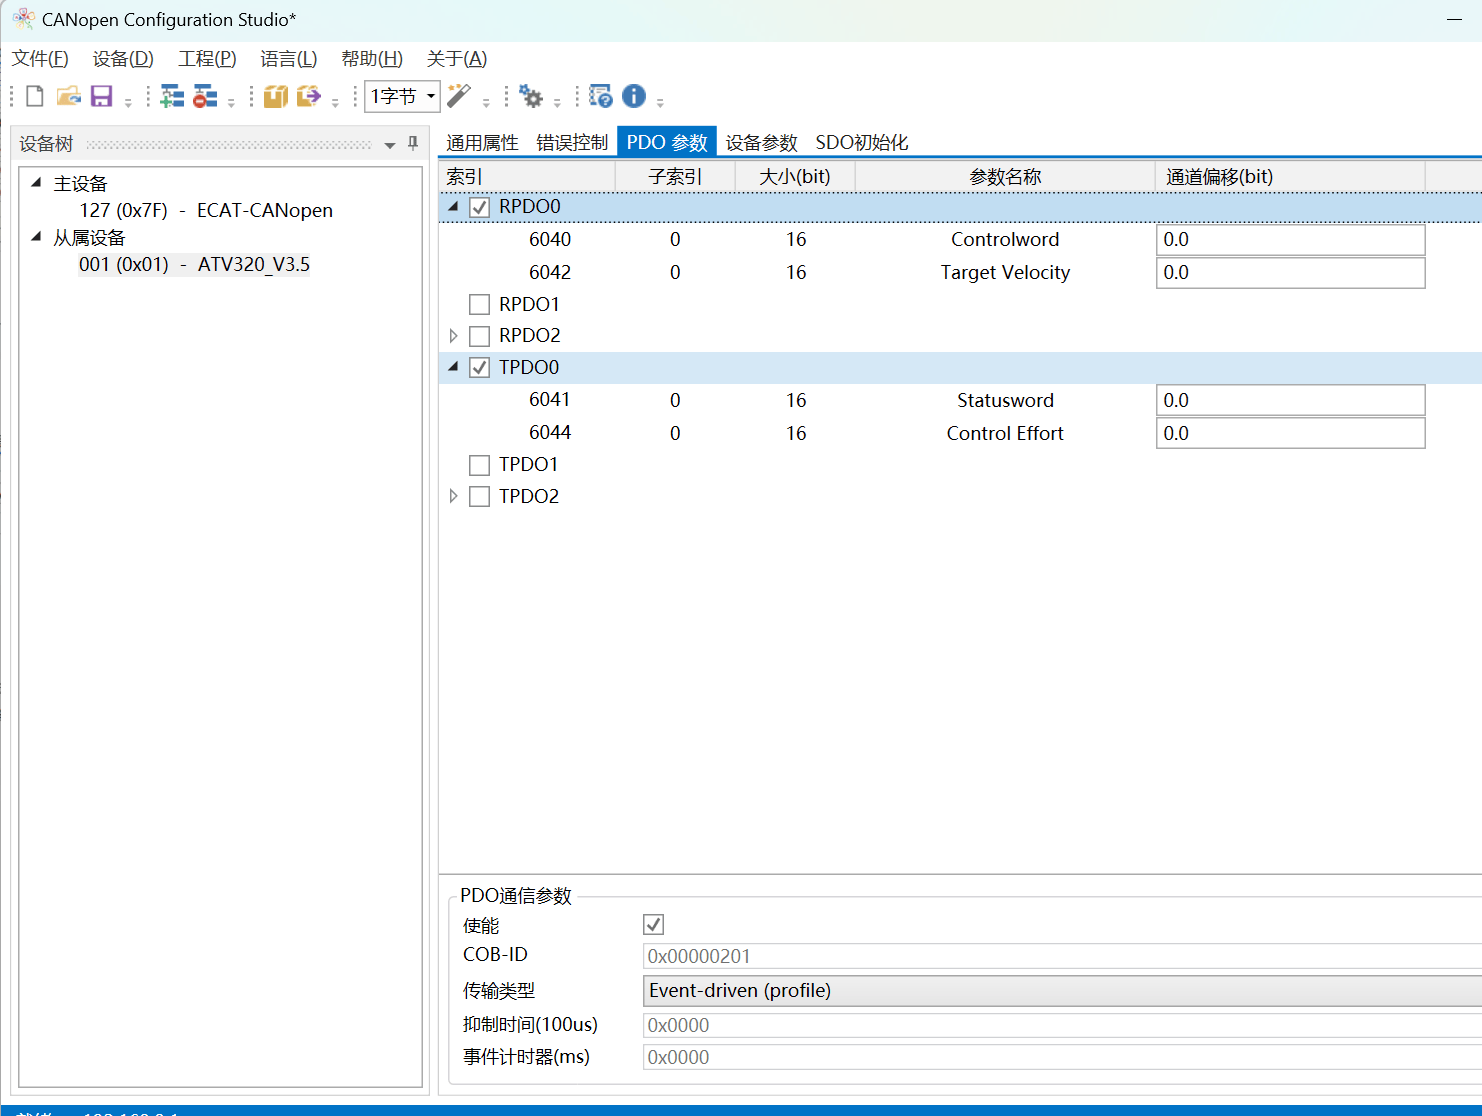The image size is (1482, 1116).
Task: Remove a device using the red minus icon
Action: click(205, 96)
